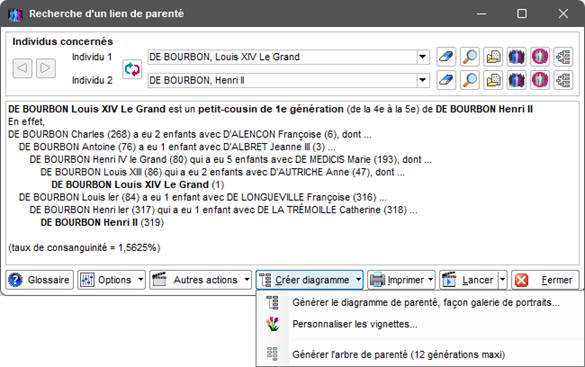Click the Individu 1 name field

282,57
